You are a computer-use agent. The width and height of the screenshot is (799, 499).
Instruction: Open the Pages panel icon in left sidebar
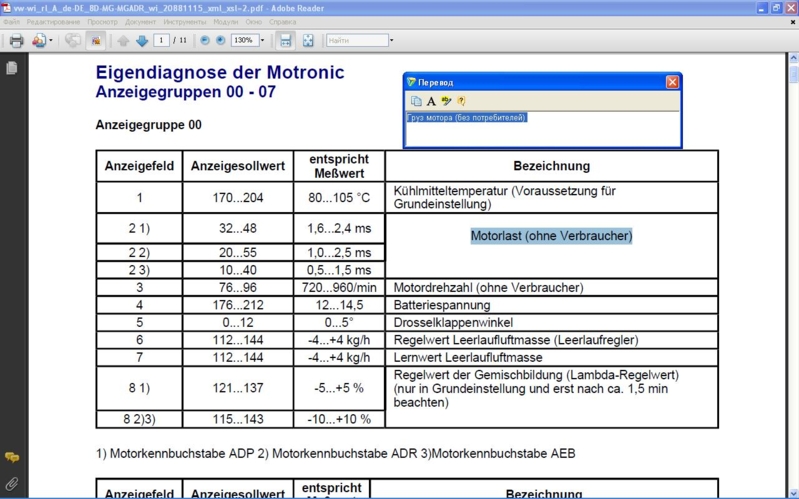click(12, 67)
